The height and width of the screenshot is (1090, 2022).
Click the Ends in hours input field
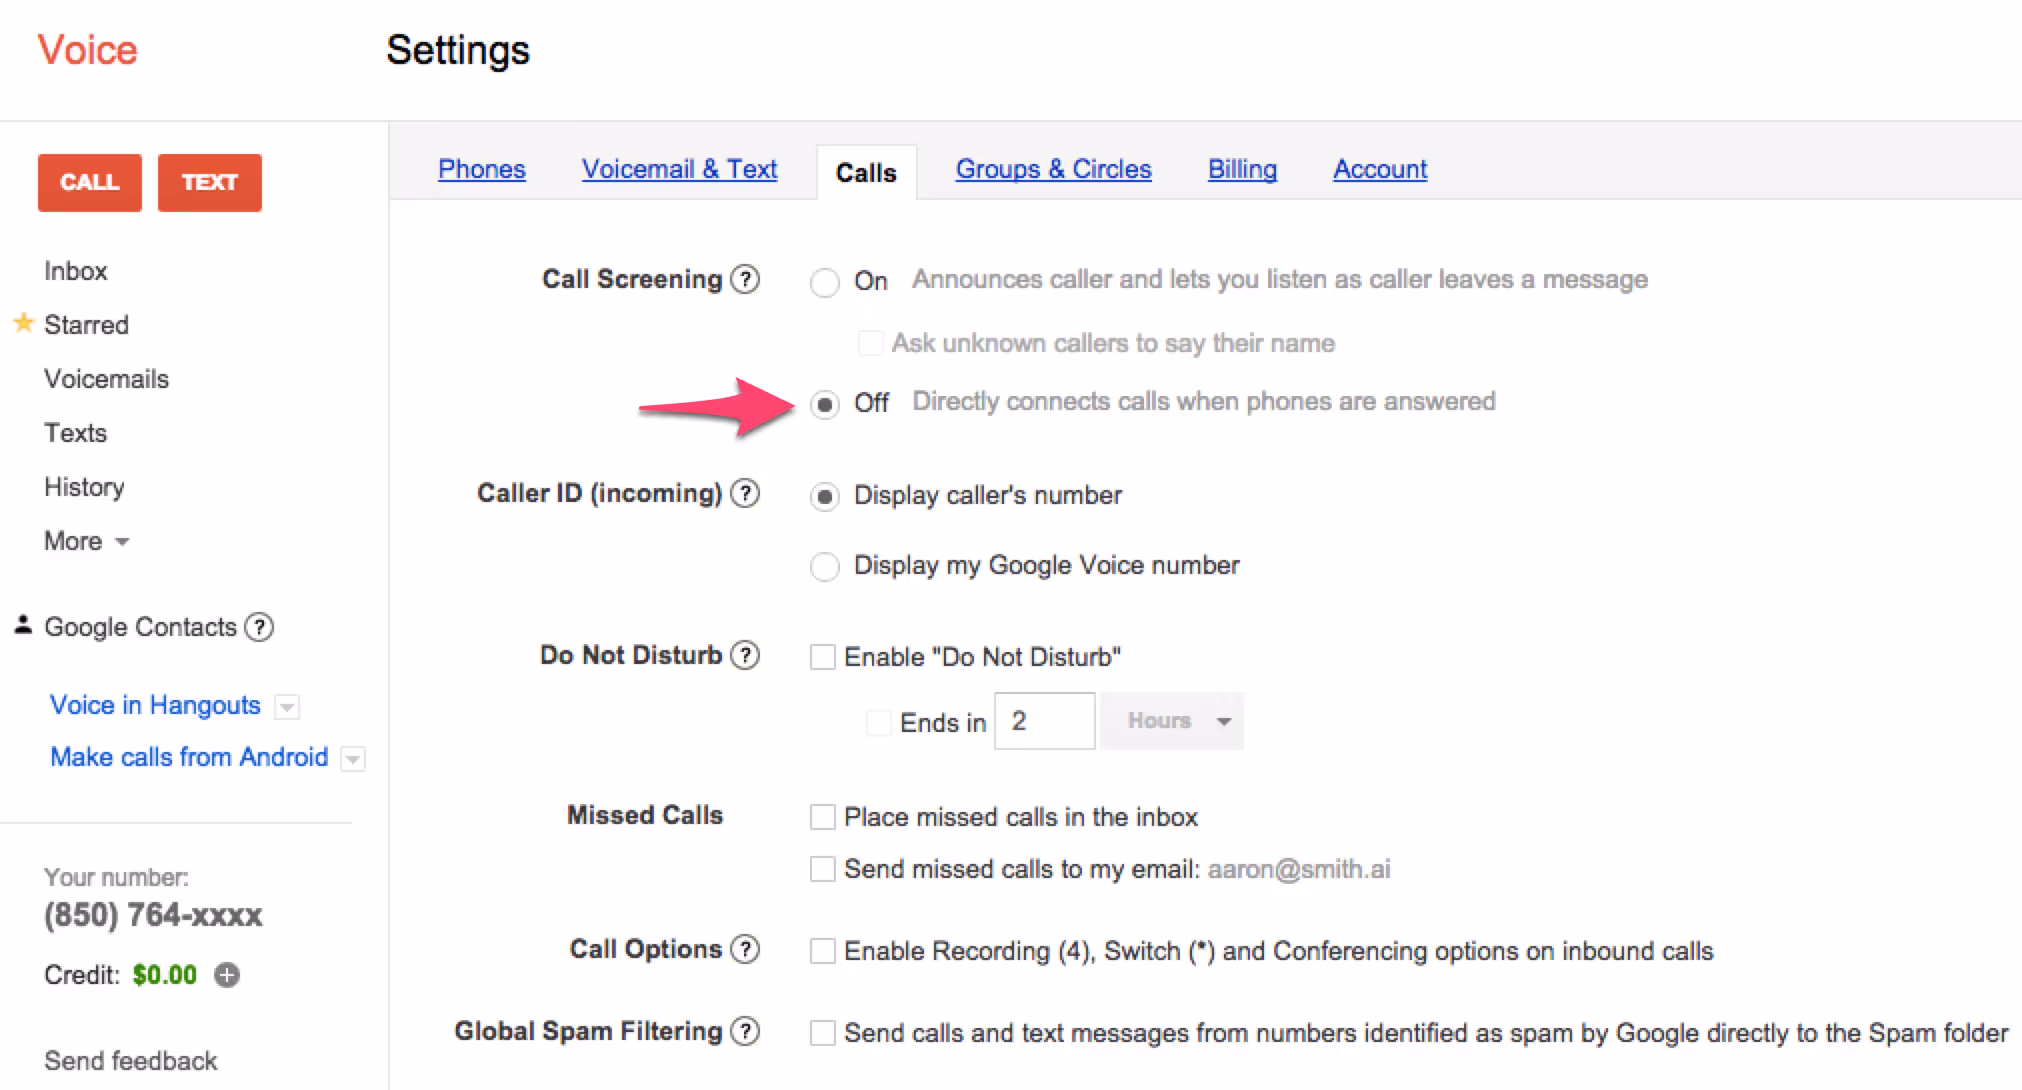pyautogui.click(x=1044, y=721)
